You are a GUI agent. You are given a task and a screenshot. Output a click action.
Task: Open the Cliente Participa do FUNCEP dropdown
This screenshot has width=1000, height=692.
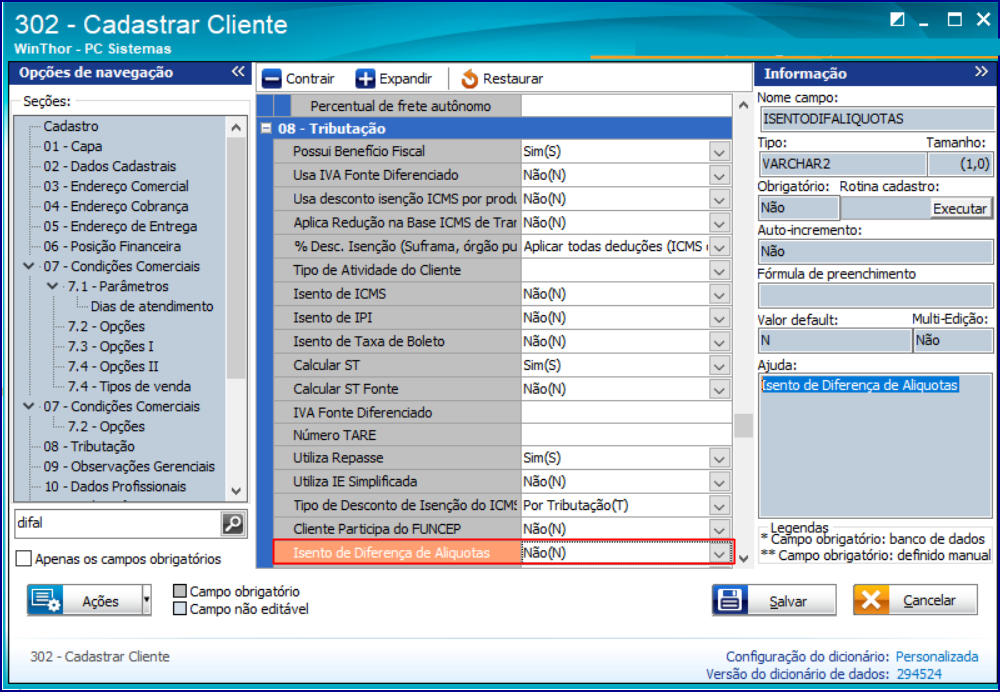point(719,529)
